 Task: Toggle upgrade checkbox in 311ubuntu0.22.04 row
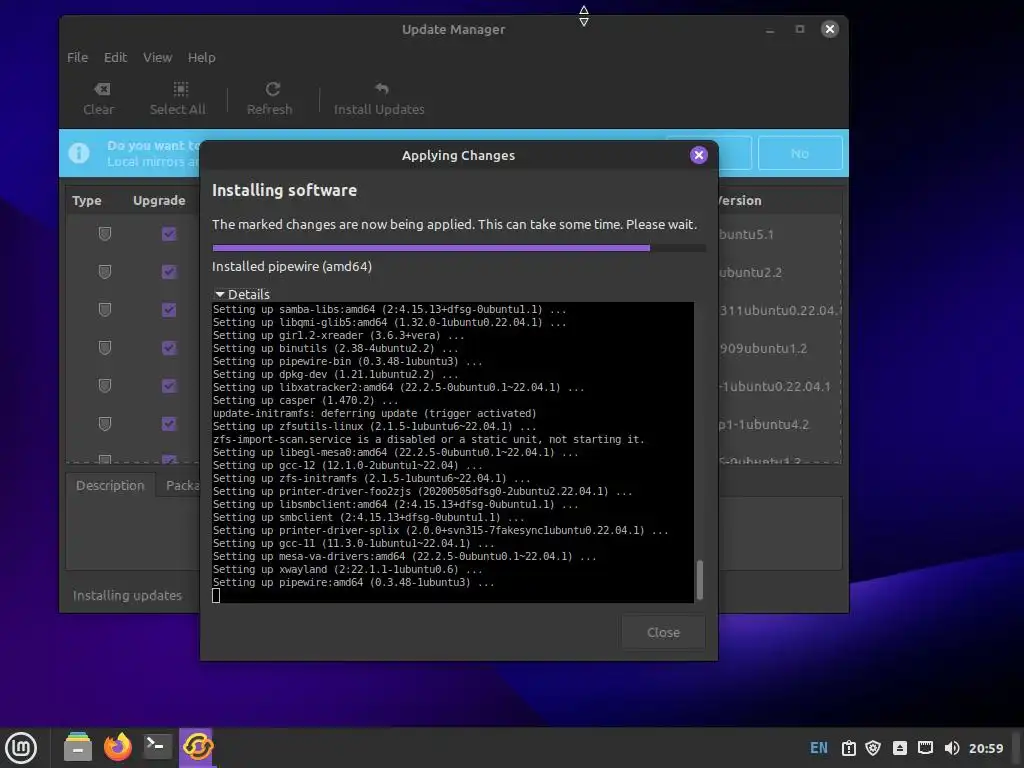point(169,310)
